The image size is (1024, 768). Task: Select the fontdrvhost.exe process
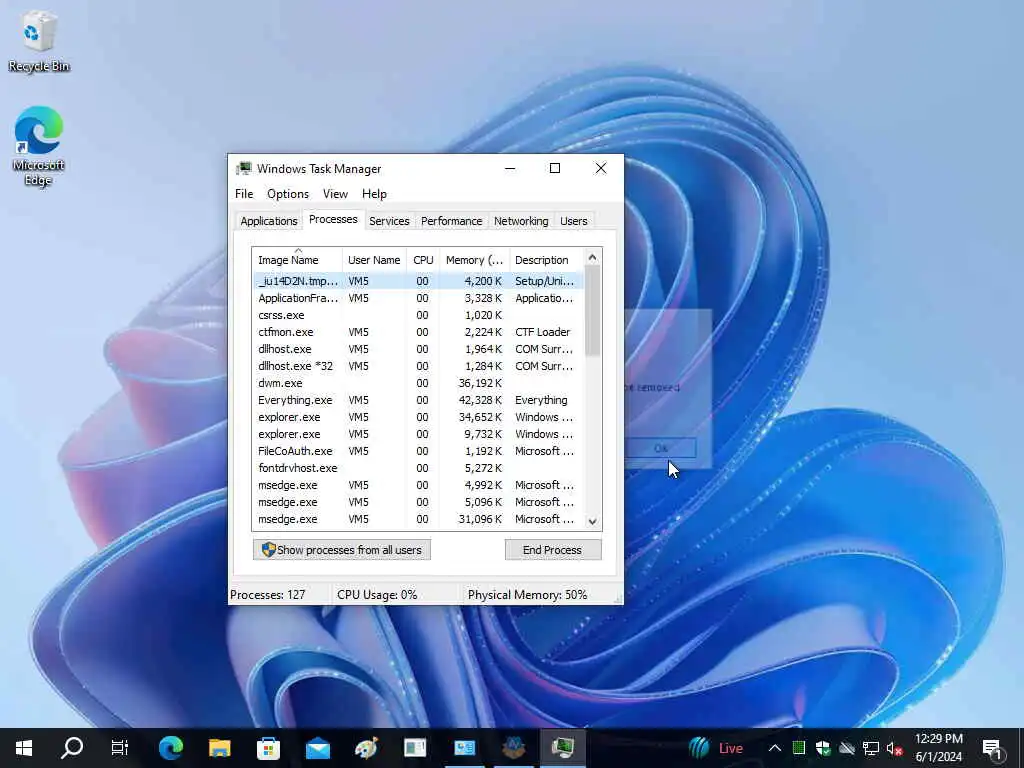tap(418, 468)
